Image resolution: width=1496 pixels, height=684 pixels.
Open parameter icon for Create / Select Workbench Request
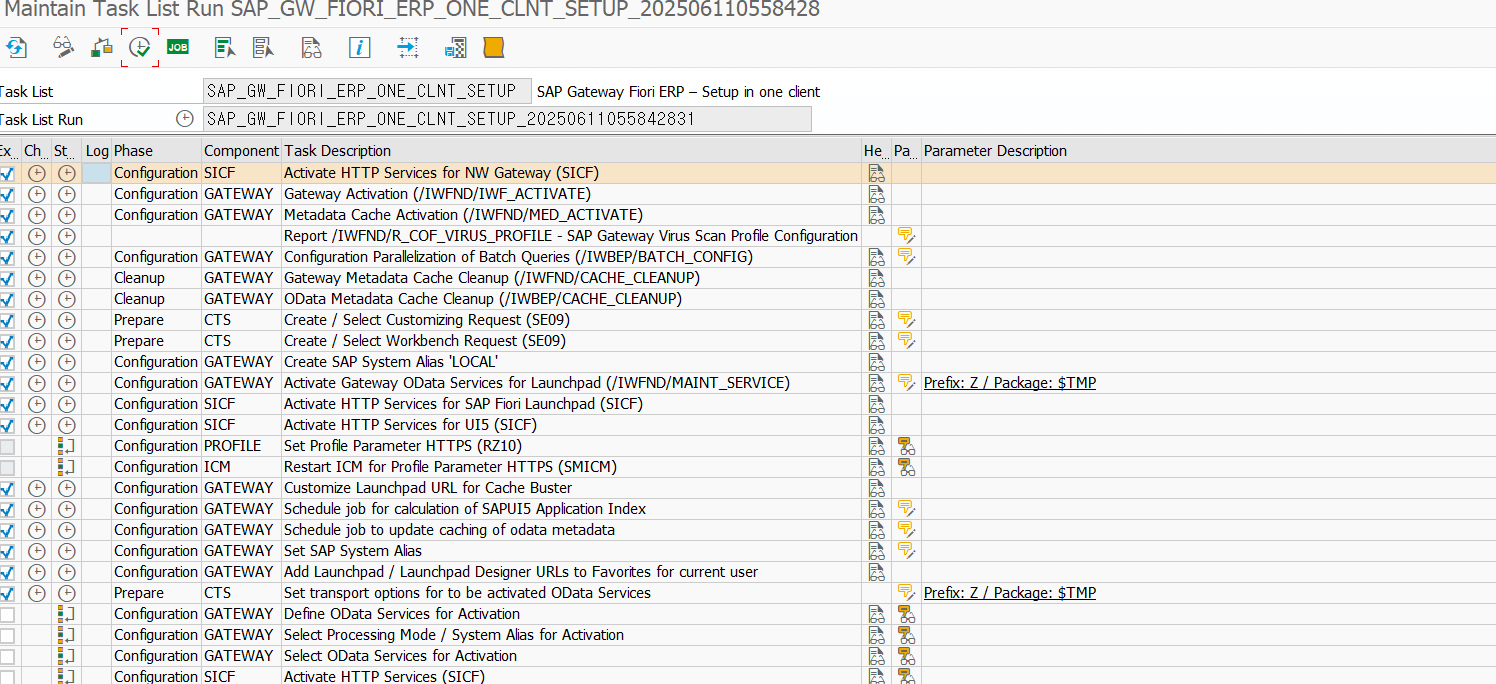pos(906,341)
